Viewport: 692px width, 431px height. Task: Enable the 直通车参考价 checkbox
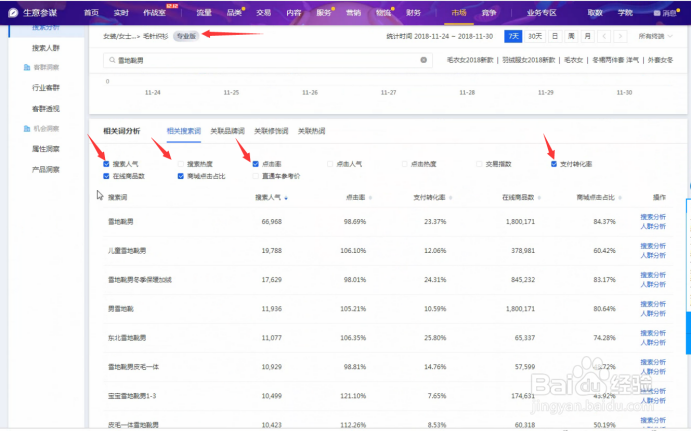(256, 176)
